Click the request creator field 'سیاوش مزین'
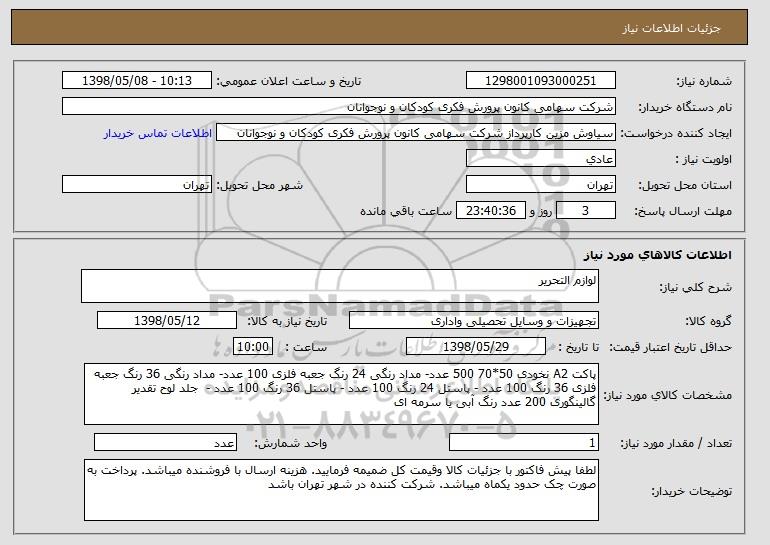770x545 pixels. pos(416,133)
